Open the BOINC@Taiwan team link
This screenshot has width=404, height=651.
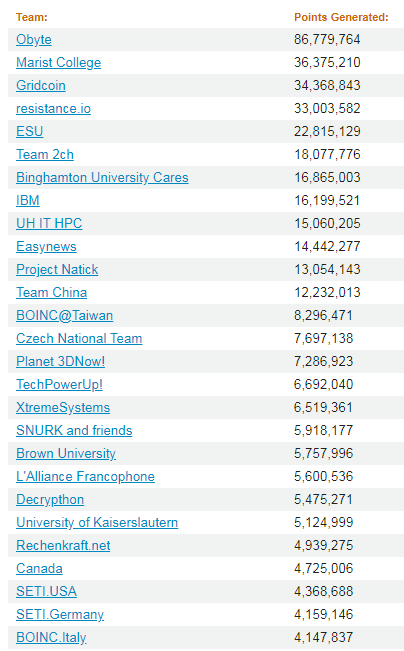(64, 316)
